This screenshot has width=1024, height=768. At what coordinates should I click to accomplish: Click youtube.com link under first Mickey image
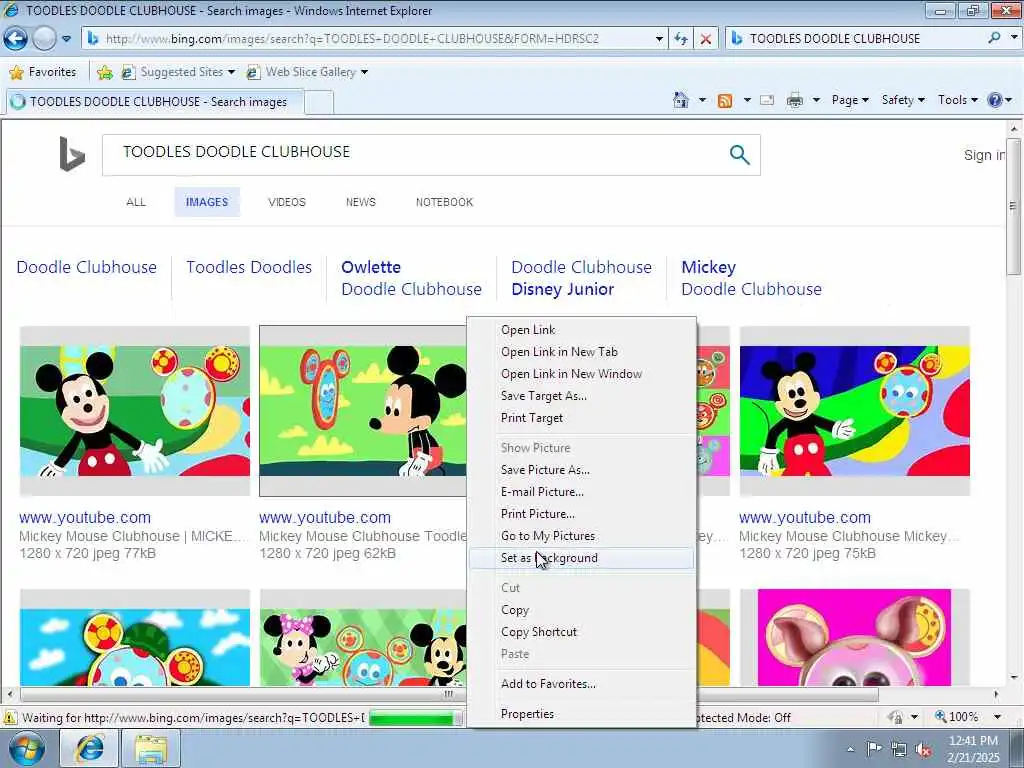coord(85,517)
